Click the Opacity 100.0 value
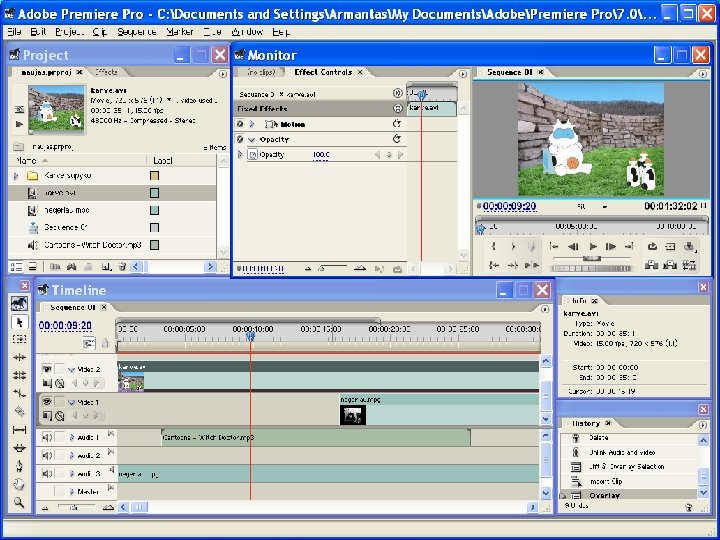 pos(321,155)
